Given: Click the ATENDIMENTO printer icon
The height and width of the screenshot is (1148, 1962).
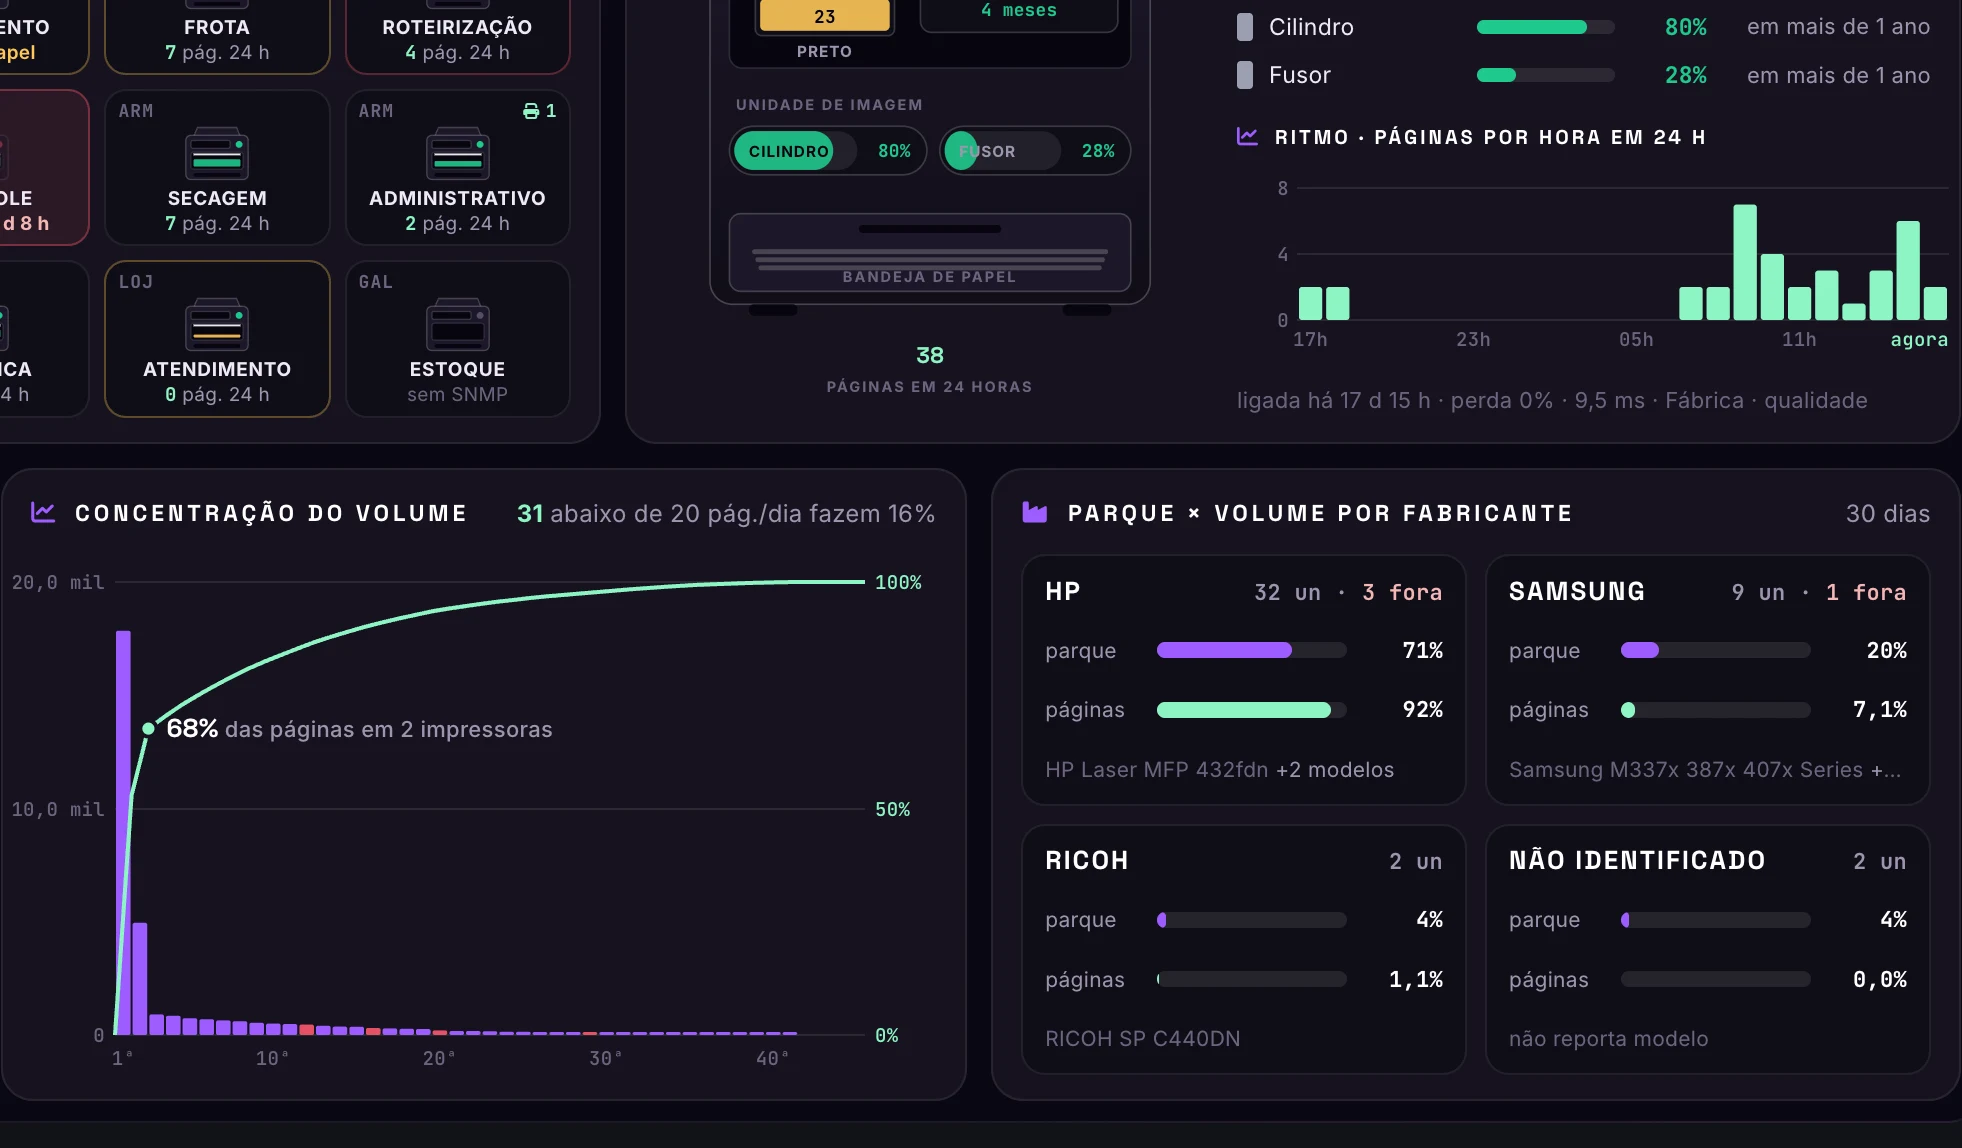Looking at the screenshot, I should click(217, 324).
